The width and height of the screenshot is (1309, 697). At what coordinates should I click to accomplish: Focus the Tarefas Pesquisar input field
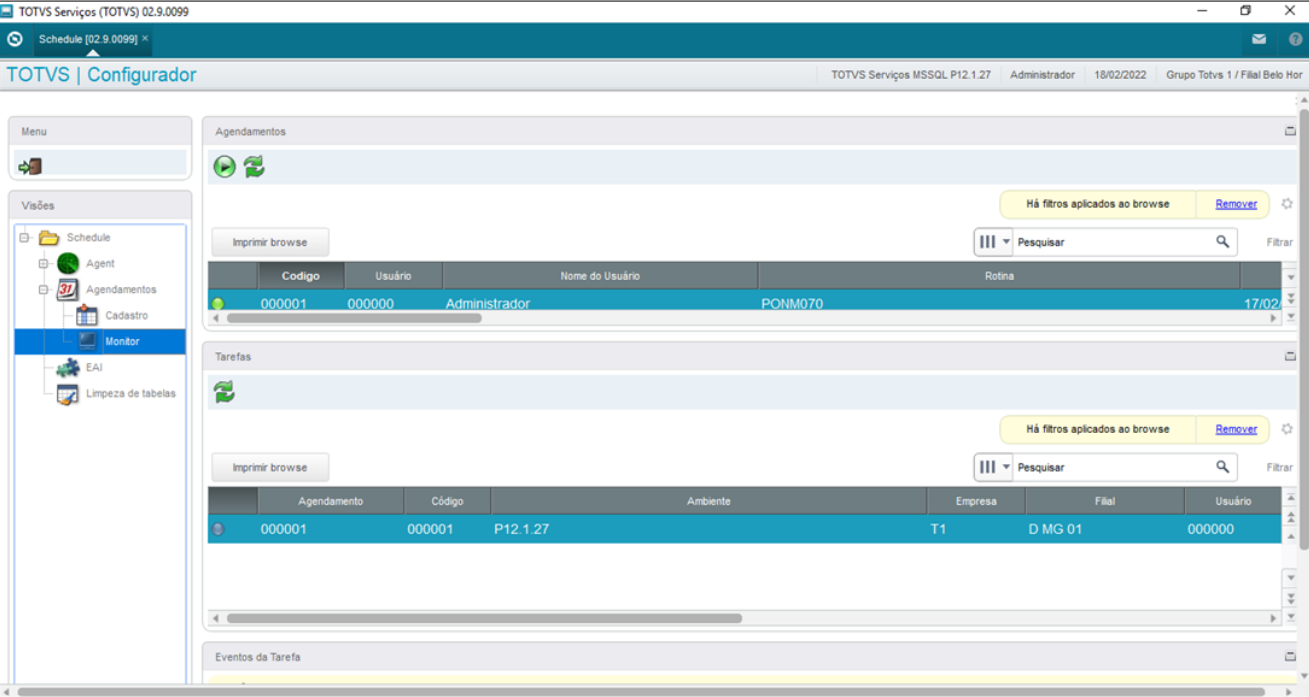[x=1113, y=467]
